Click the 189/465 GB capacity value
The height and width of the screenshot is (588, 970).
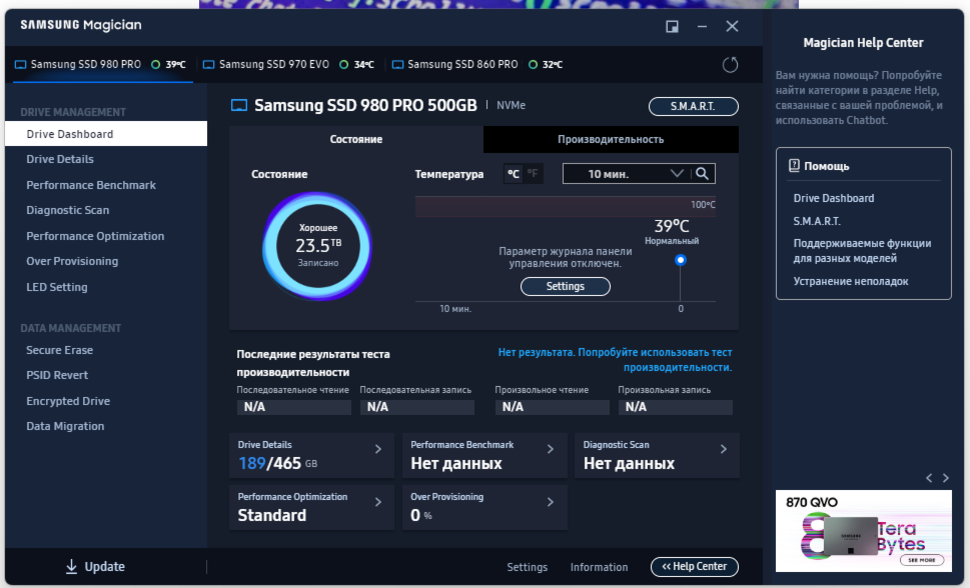click(277, 463)
